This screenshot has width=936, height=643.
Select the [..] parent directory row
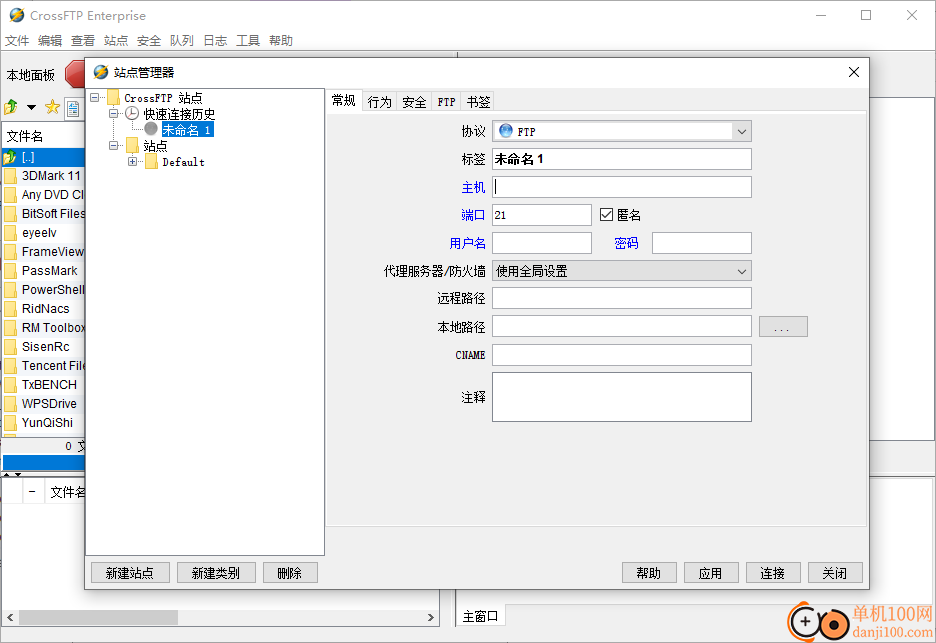(x=44, y=157)
